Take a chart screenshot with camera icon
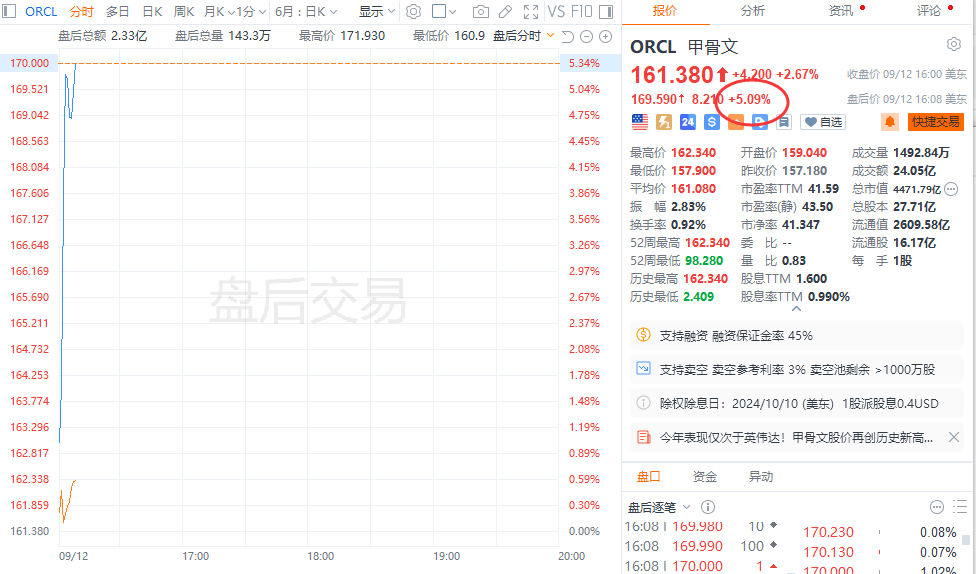 pyautogui.click(x=481, y=11)
